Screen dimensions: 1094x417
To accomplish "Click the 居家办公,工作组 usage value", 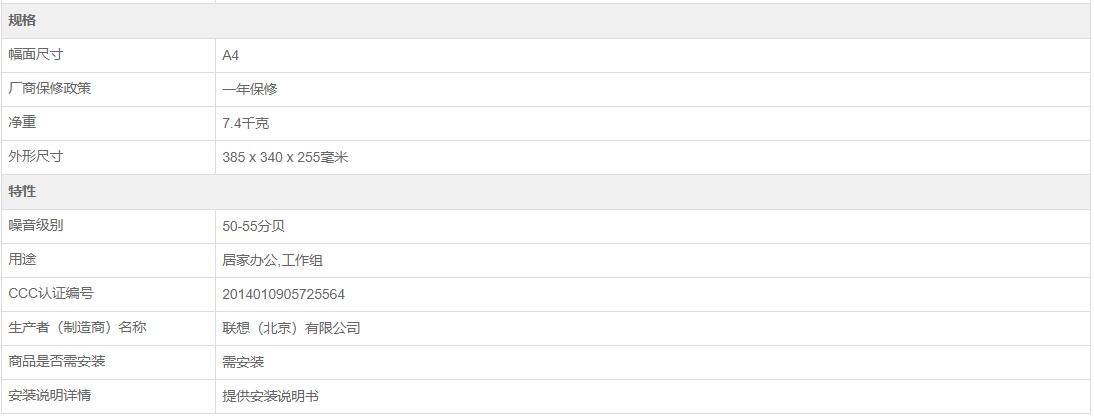I will click(x=272, y=260).
